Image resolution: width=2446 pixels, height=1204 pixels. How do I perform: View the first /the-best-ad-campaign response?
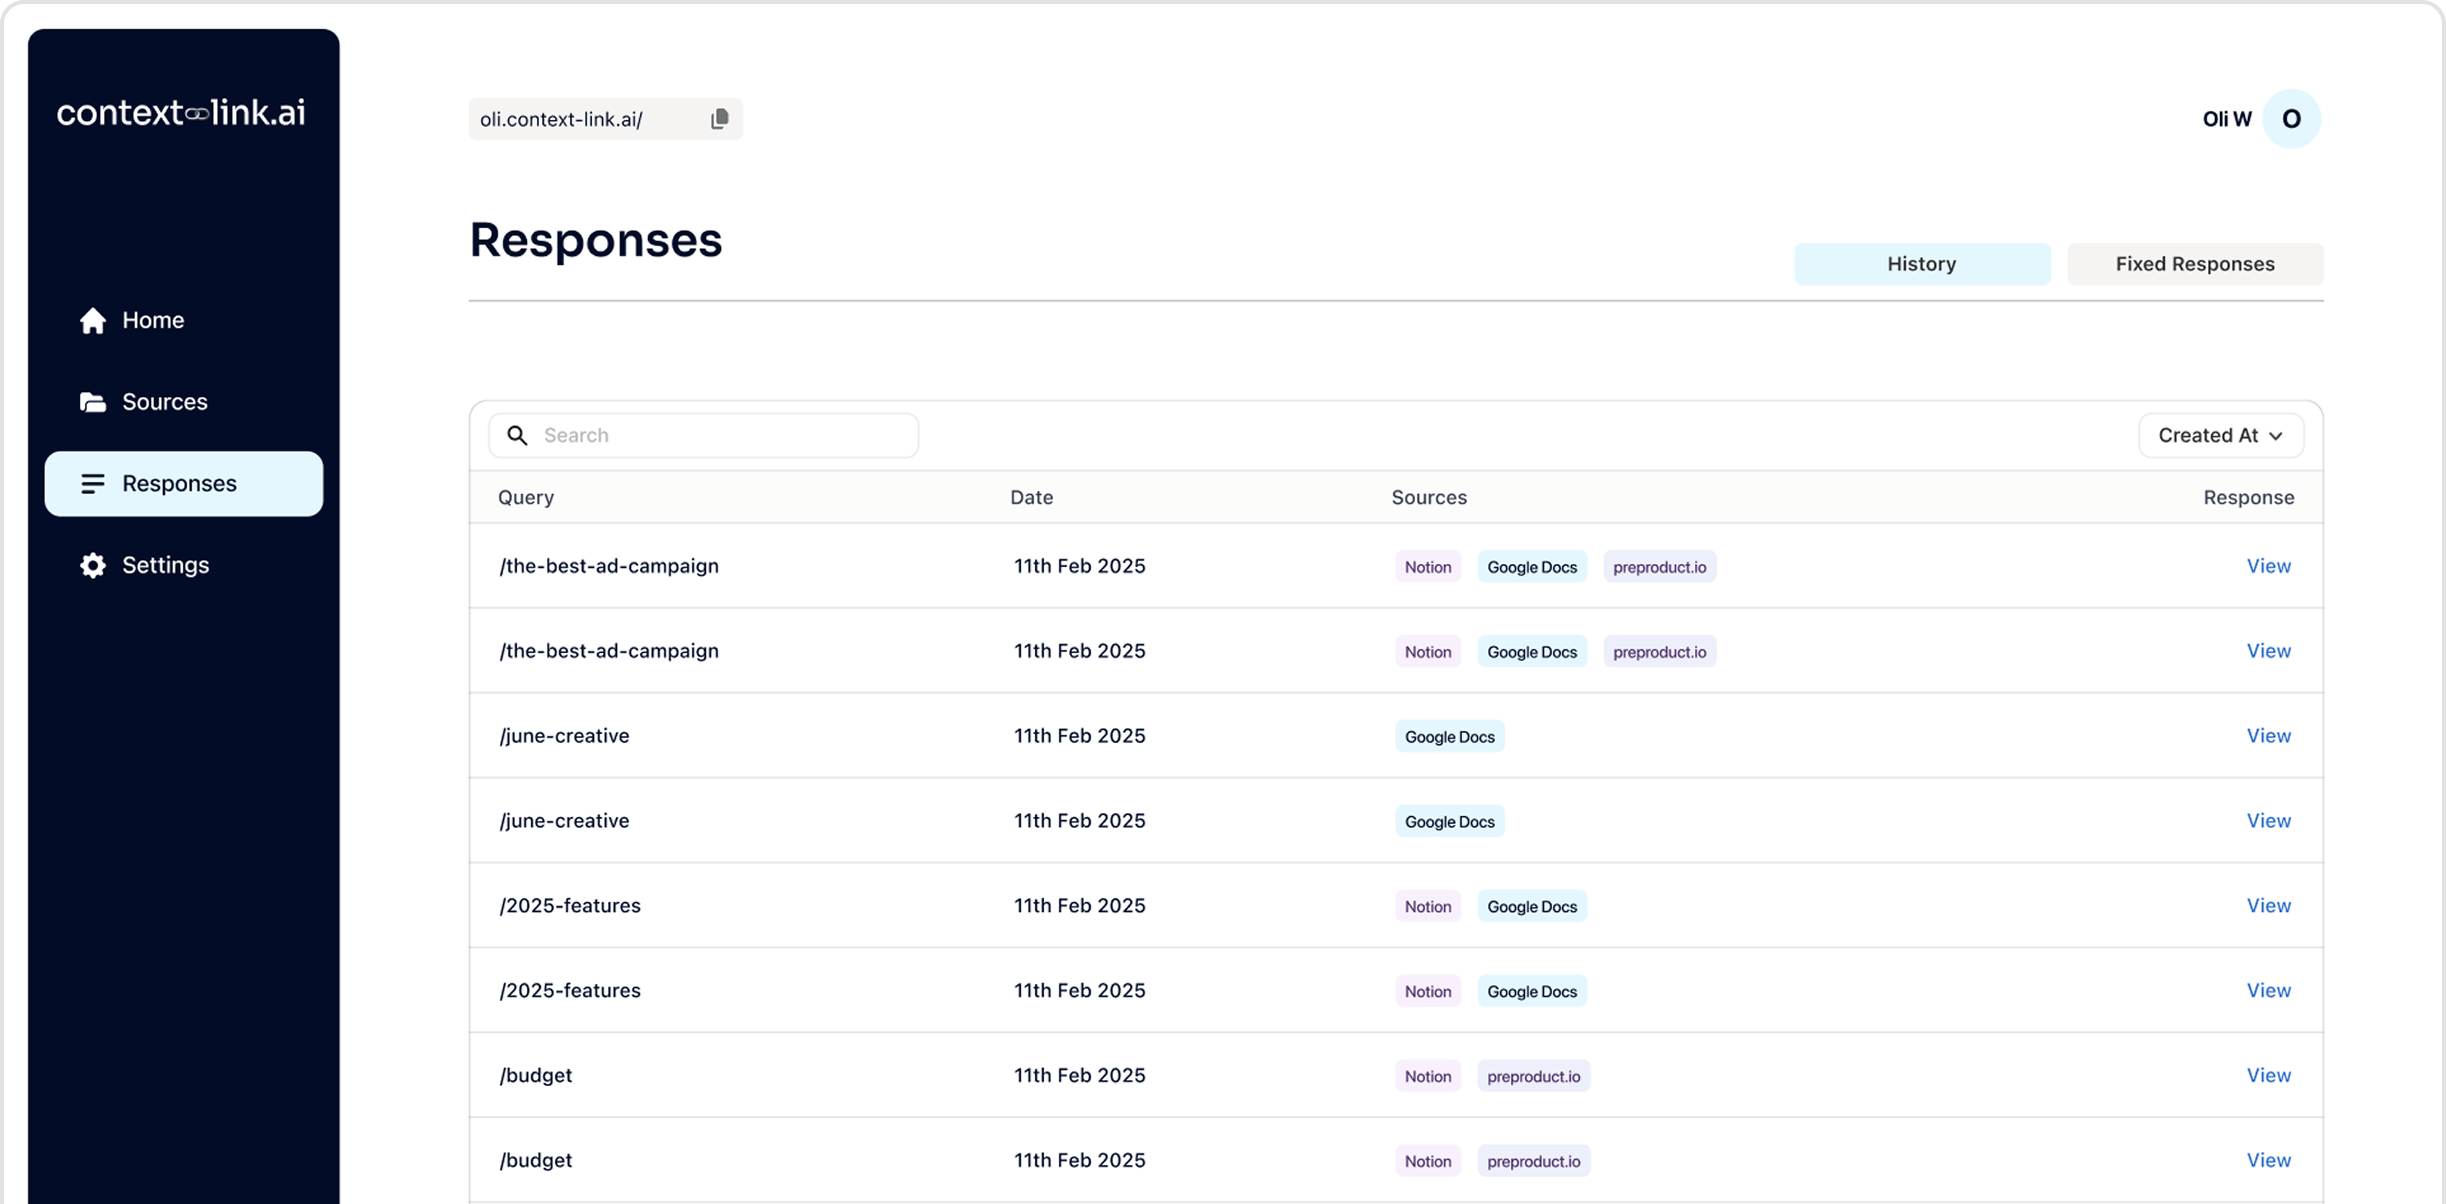(x=2268, y=565)
